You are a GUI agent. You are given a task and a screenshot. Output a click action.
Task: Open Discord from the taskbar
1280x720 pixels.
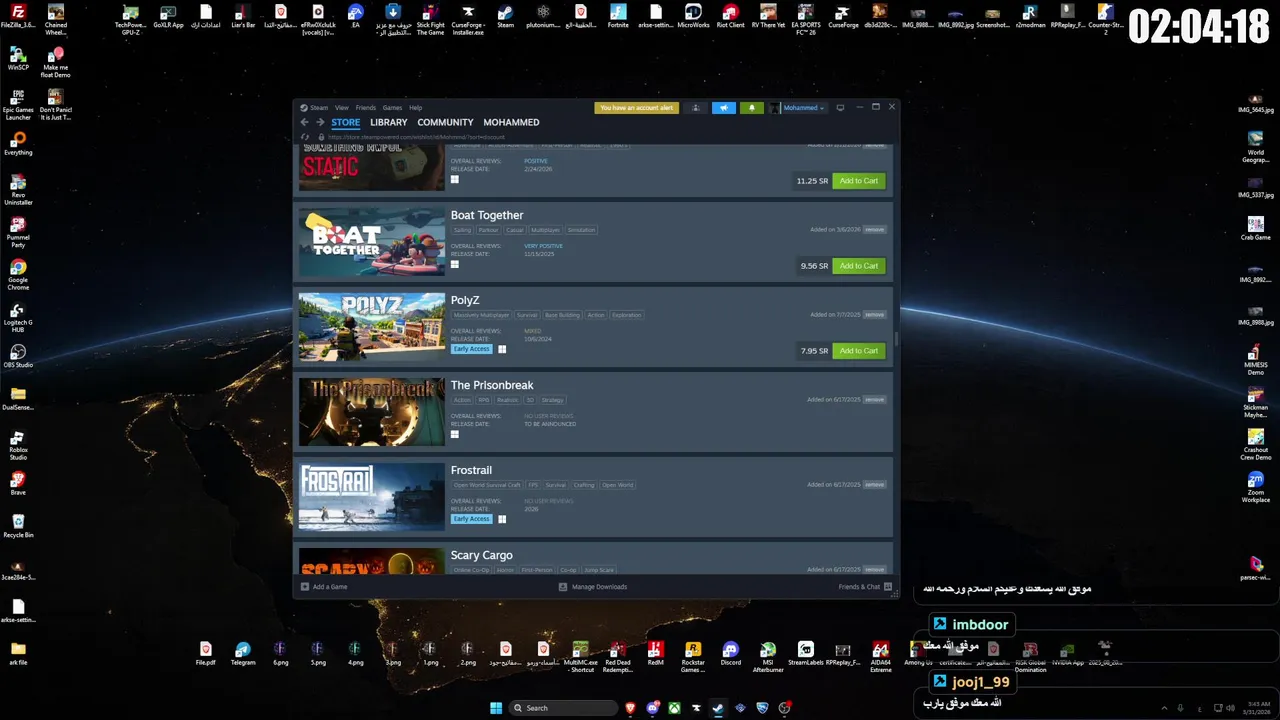tap(653, 708)
